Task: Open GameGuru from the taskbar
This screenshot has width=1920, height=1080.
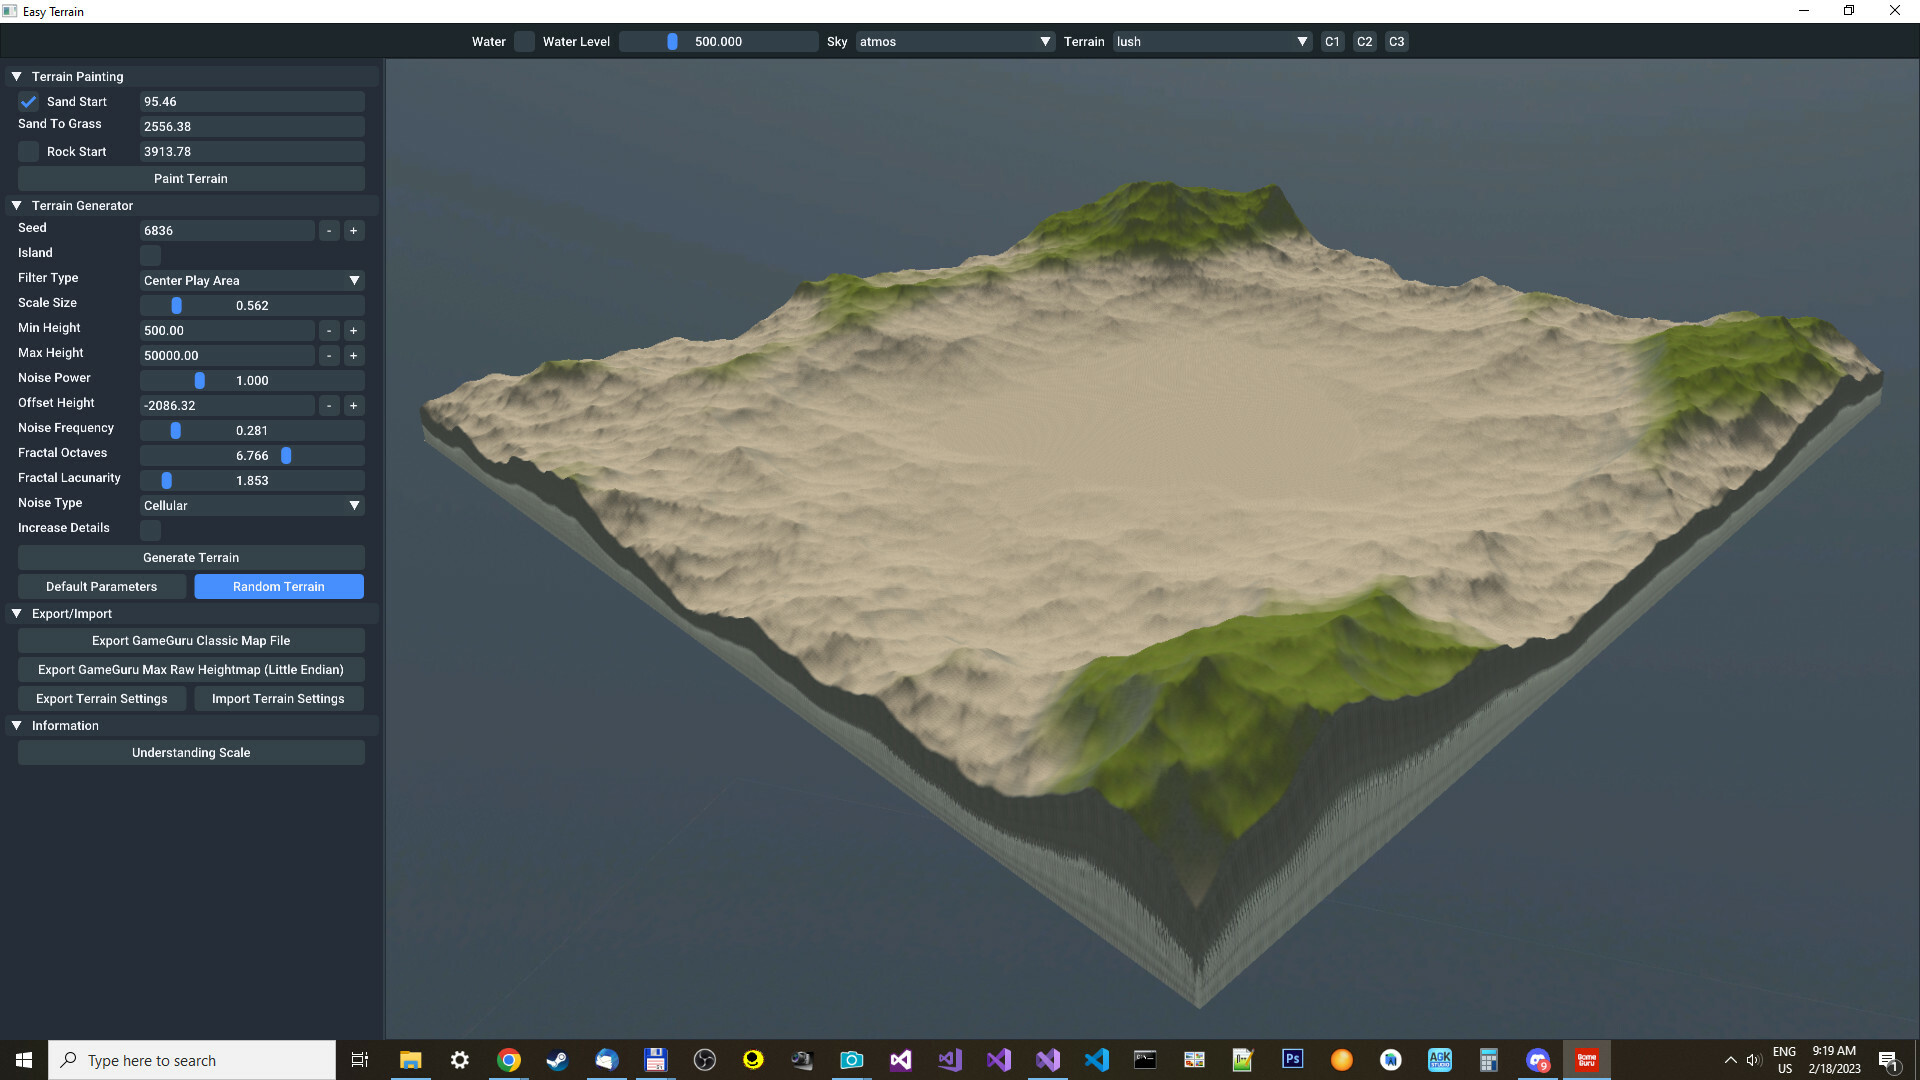Action: [1587, 1059]
